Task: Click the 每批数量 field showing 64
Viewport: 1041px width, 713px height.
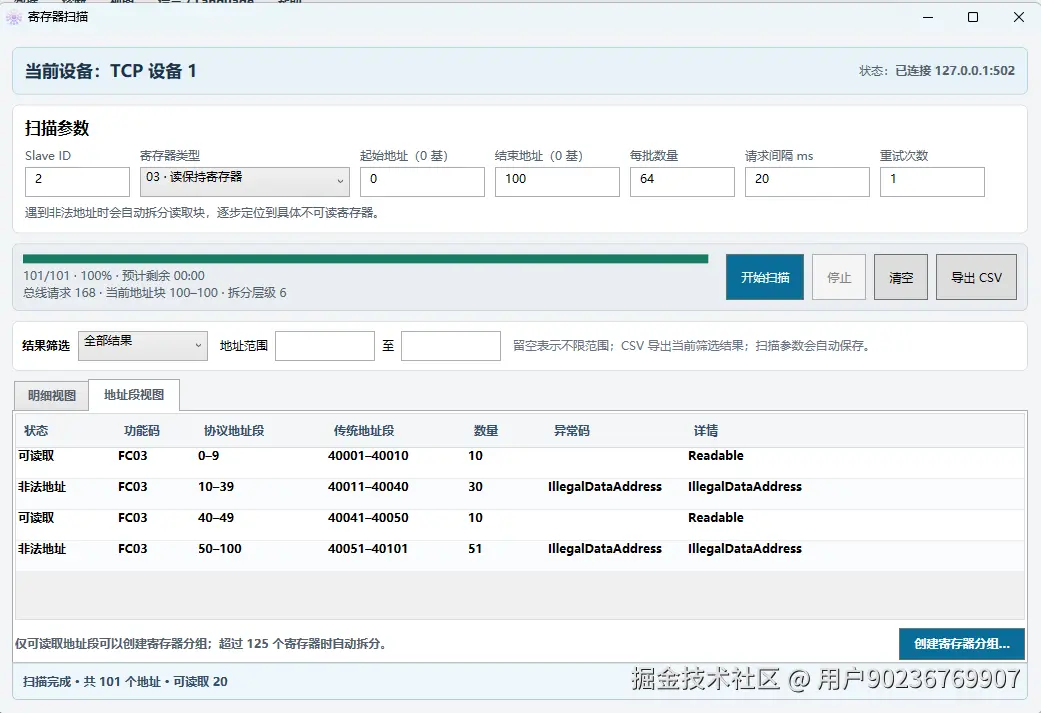Action: [x=682, y=181]
